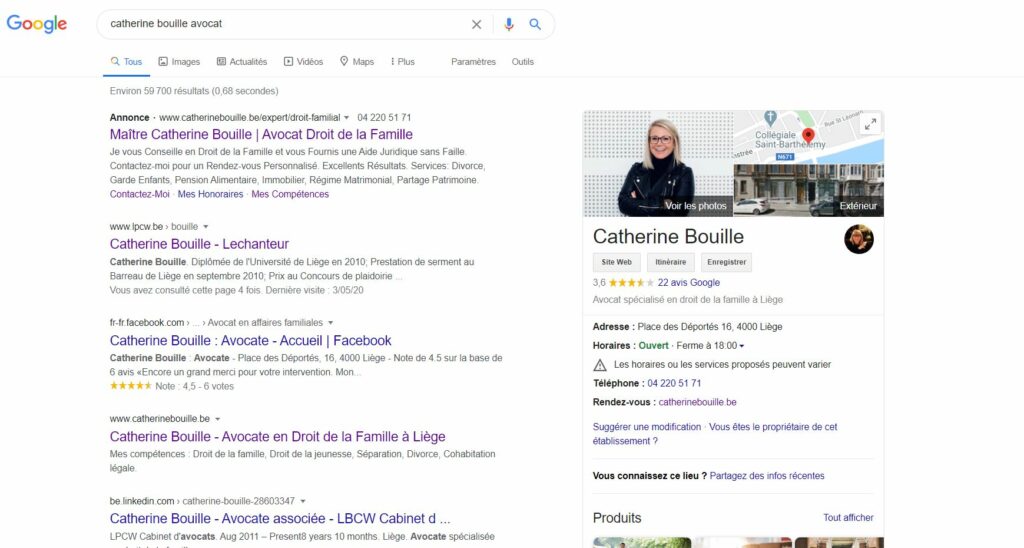Viewport: 1024px width, 548px height.
Task: Click the Google logo
Action: (37, 24)
